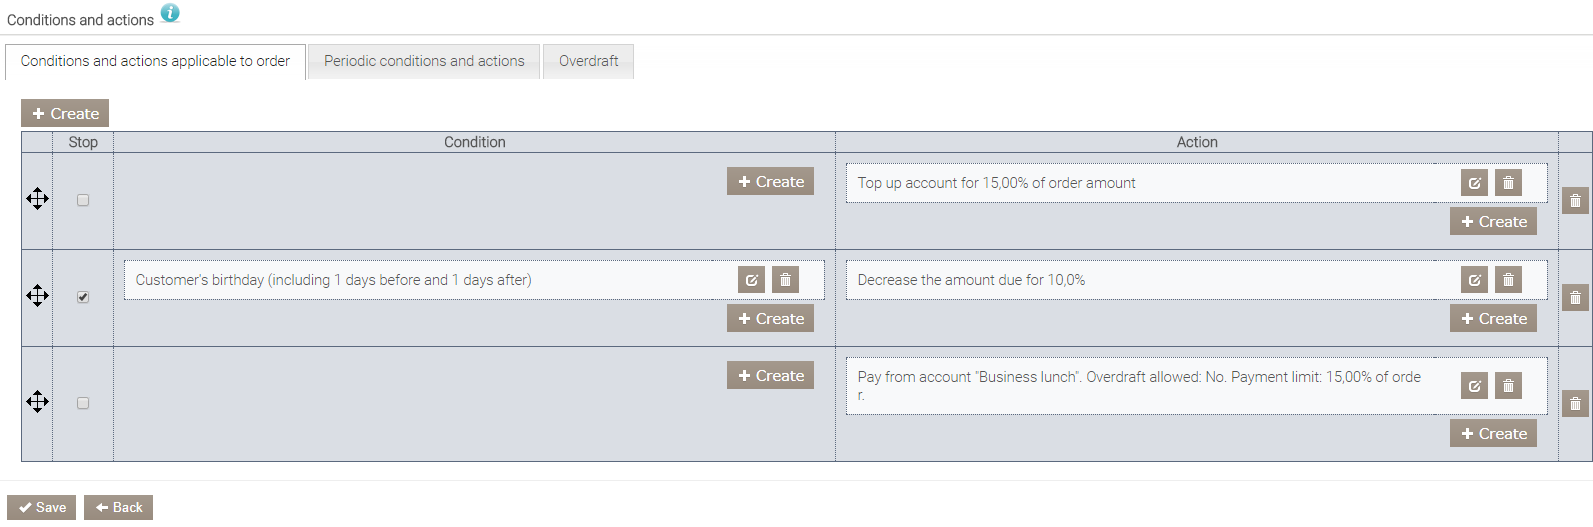Enable Stop checkbox for the first rule

pyautogui.click(x=83, y=200)
